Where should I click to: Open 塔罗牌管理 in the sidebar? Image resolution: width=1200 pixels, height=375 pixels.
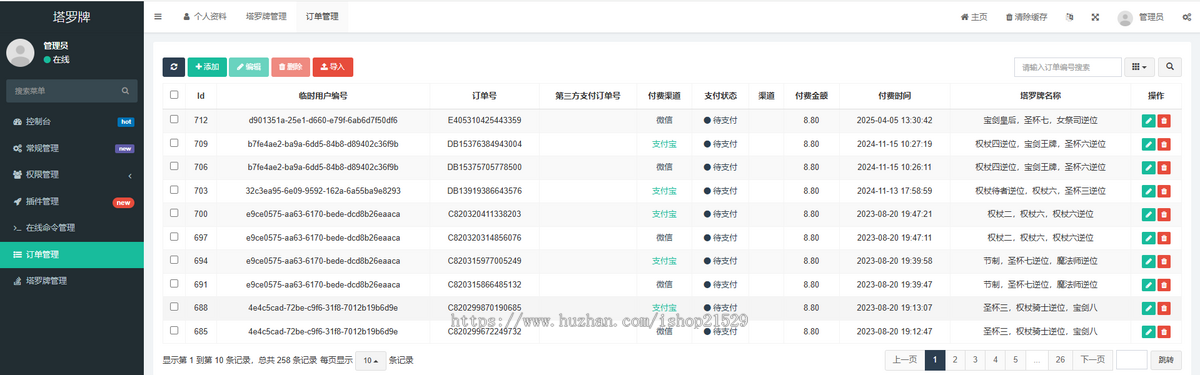72,281
